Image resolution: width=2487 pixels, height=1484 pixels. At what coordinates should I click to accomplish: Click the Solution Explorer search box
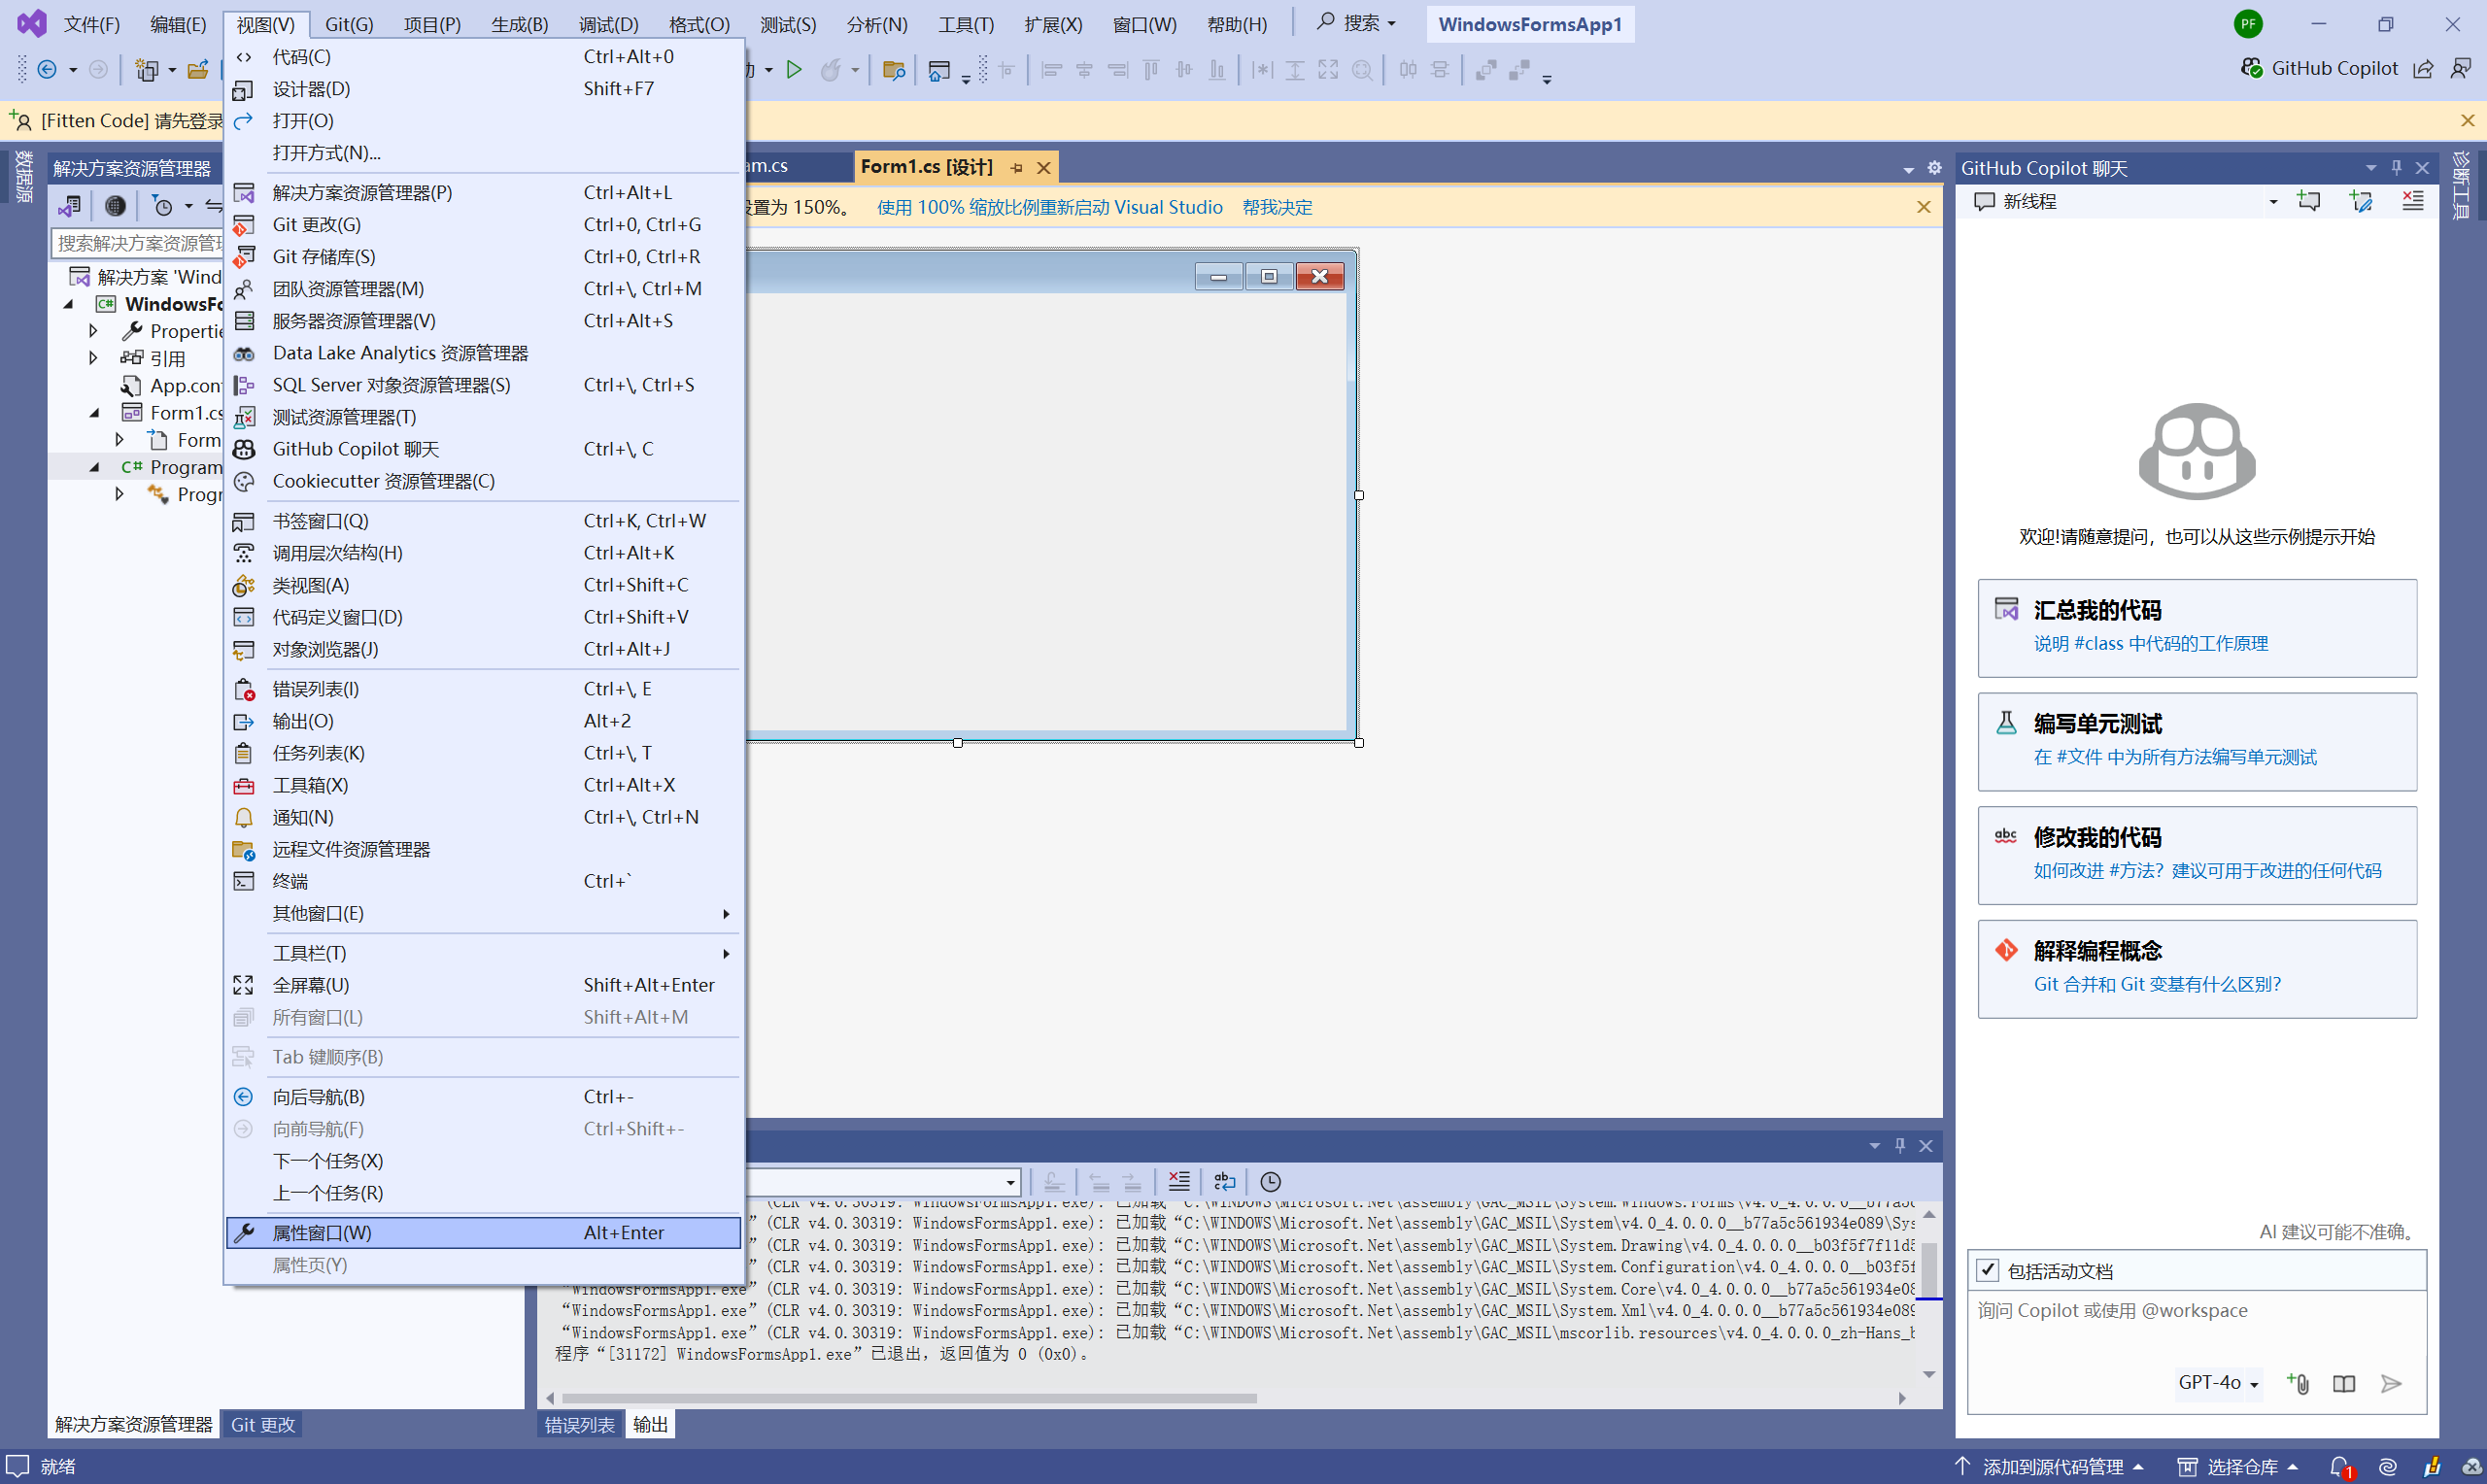pos(138,242)
